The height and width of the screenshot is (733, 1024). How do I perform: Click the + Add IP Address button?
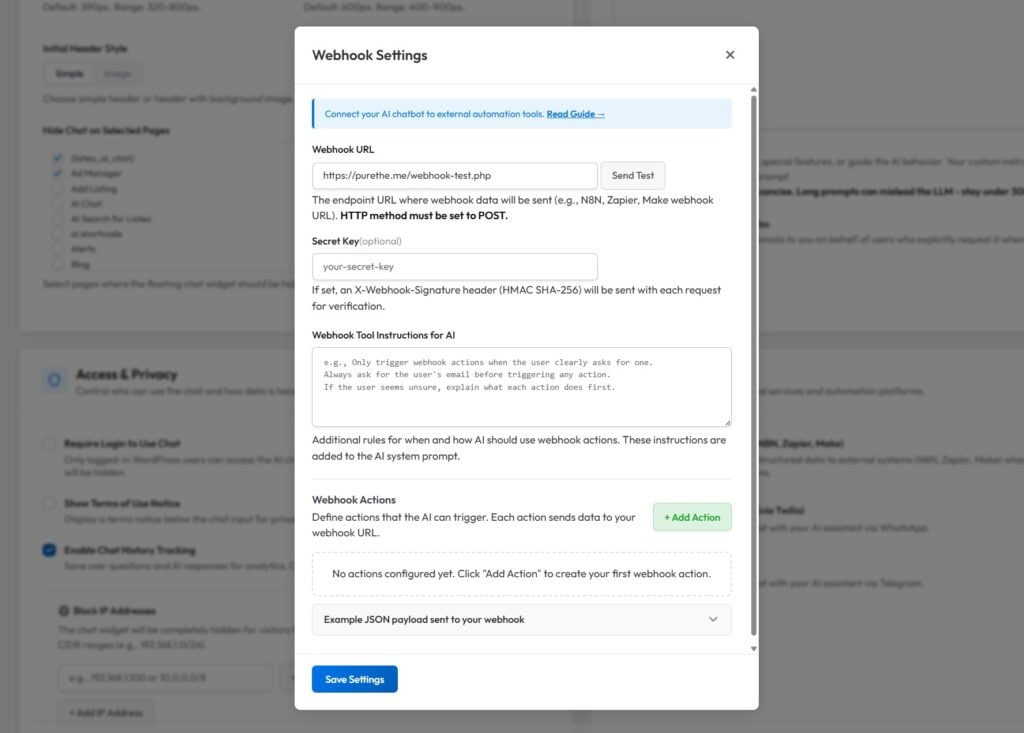[105, 713]
